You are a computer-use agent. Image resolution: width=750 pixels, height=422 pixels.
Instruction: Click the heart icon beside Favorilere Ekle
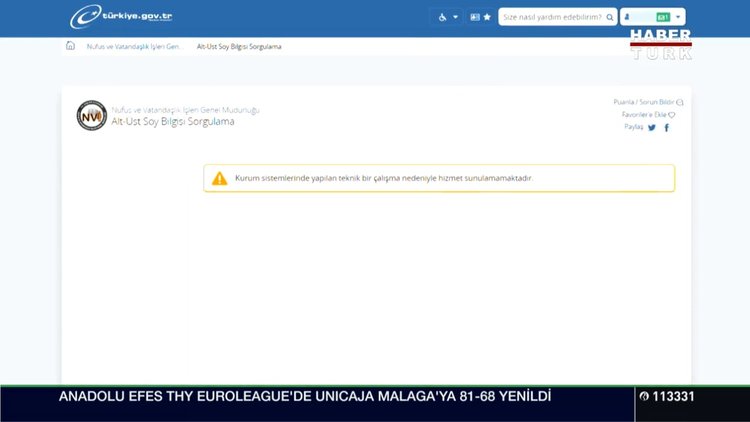[672, 115]
